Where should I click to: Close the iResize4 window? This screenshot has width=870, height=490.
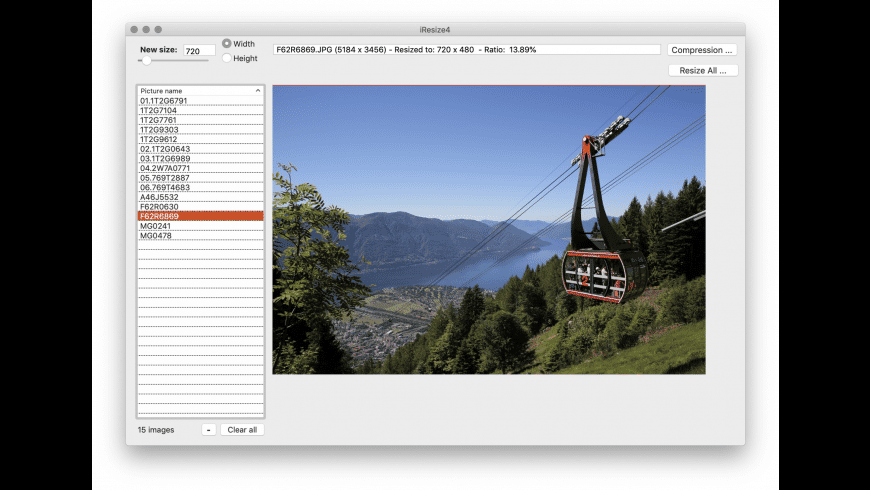[x=134, y=29]
